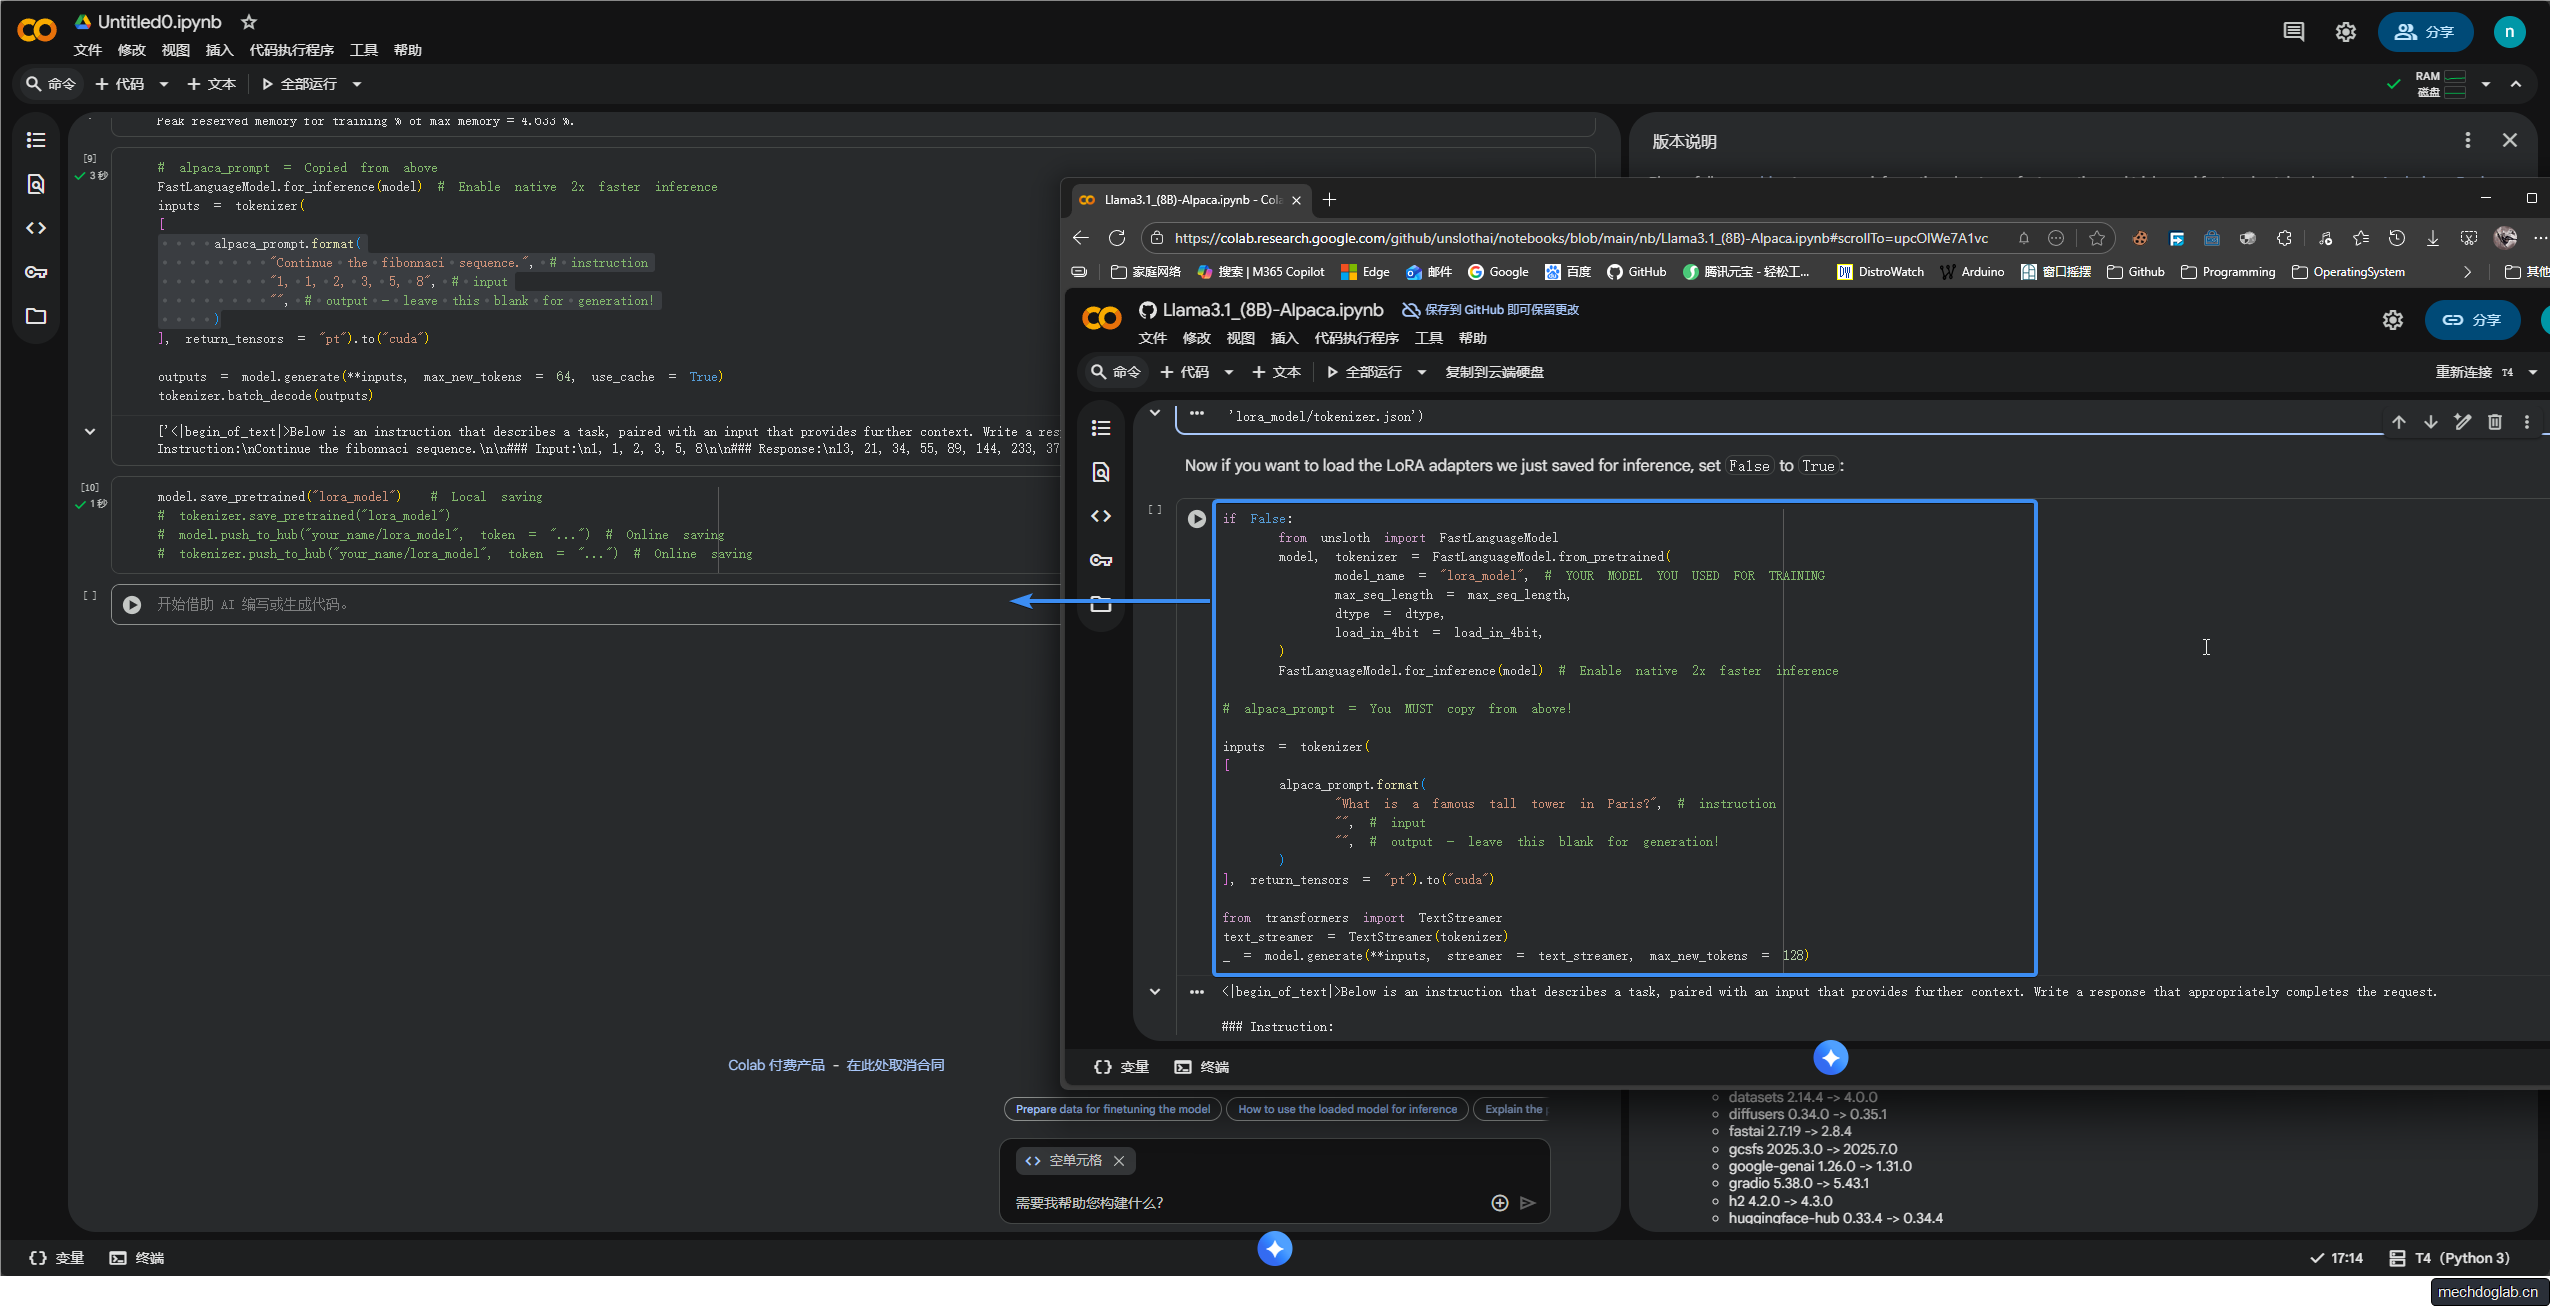This screenshot has height=1306, width=2550.
Task: Open the table of contents sidebar icon
Action: pyautogui.click(x=36, y=140)
